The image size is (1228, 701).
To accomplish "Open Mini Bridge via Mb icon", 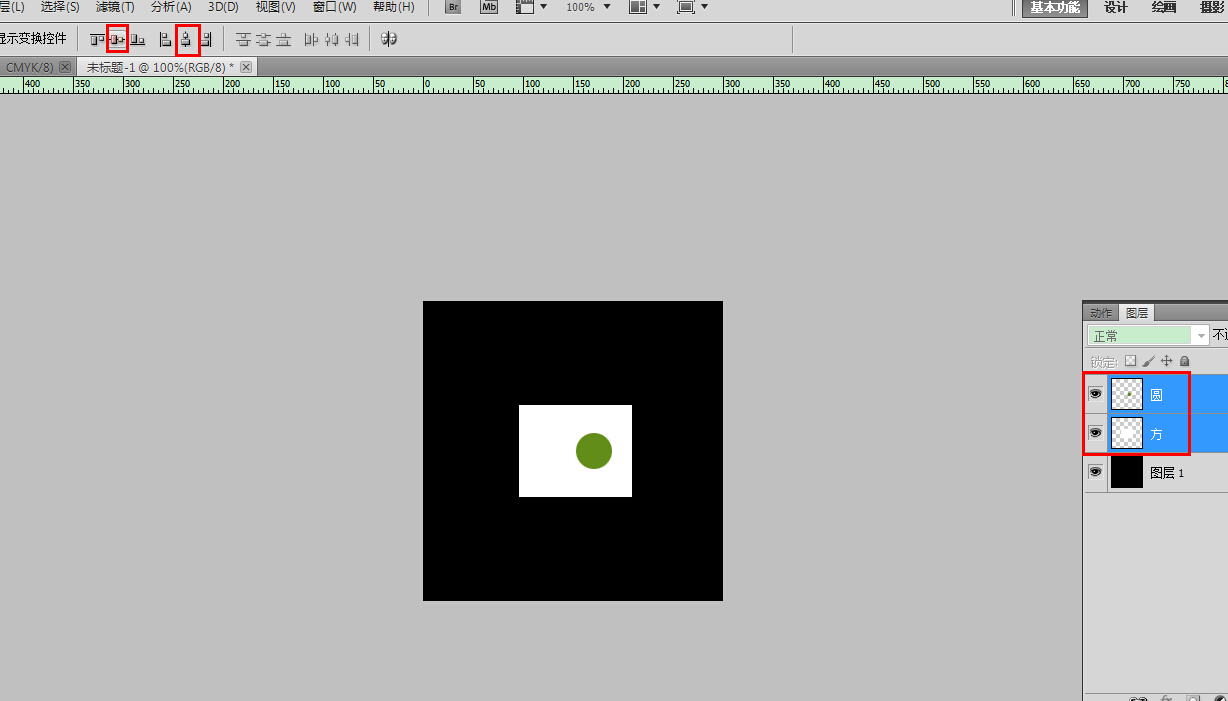I will pyautogui.click(x=489, y=7).
